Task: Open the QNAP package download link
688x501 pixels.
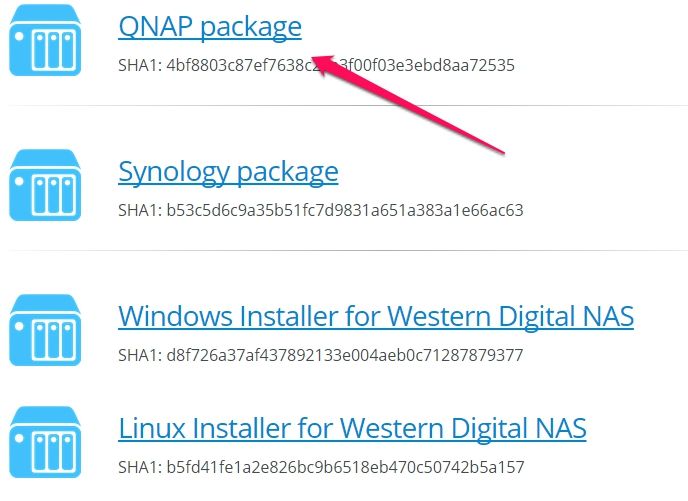Action: [x=210, y=27]
